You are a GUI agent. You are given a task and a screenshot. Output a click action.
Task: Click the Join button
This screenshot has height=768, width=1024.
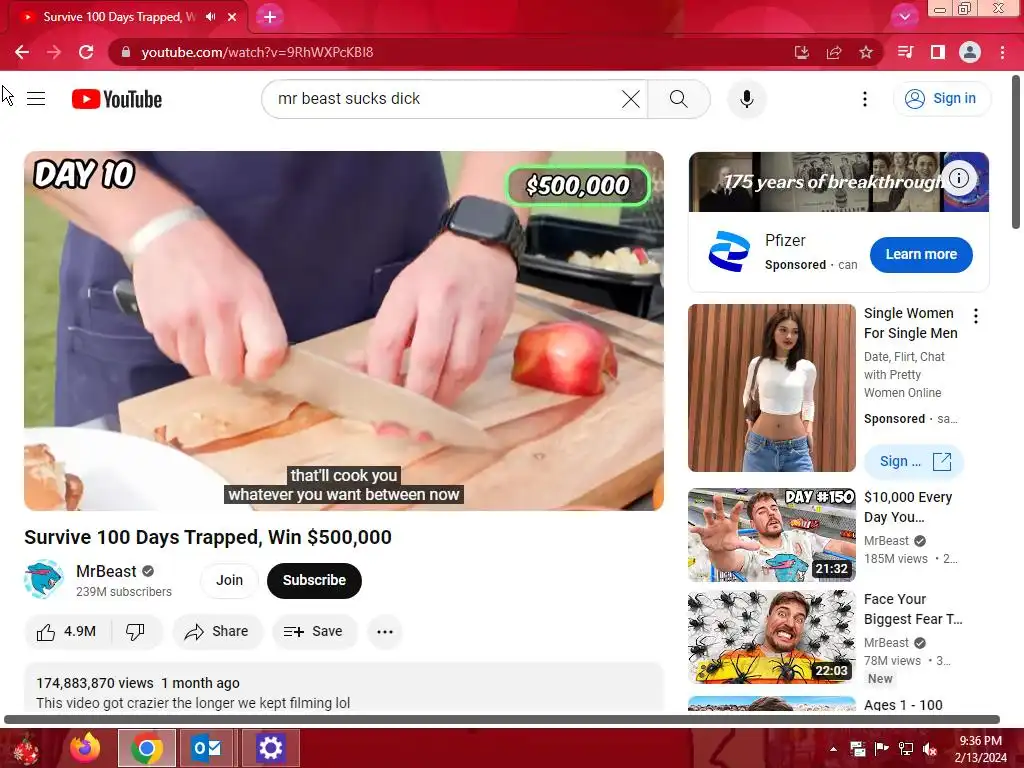[x=229, y=581]
